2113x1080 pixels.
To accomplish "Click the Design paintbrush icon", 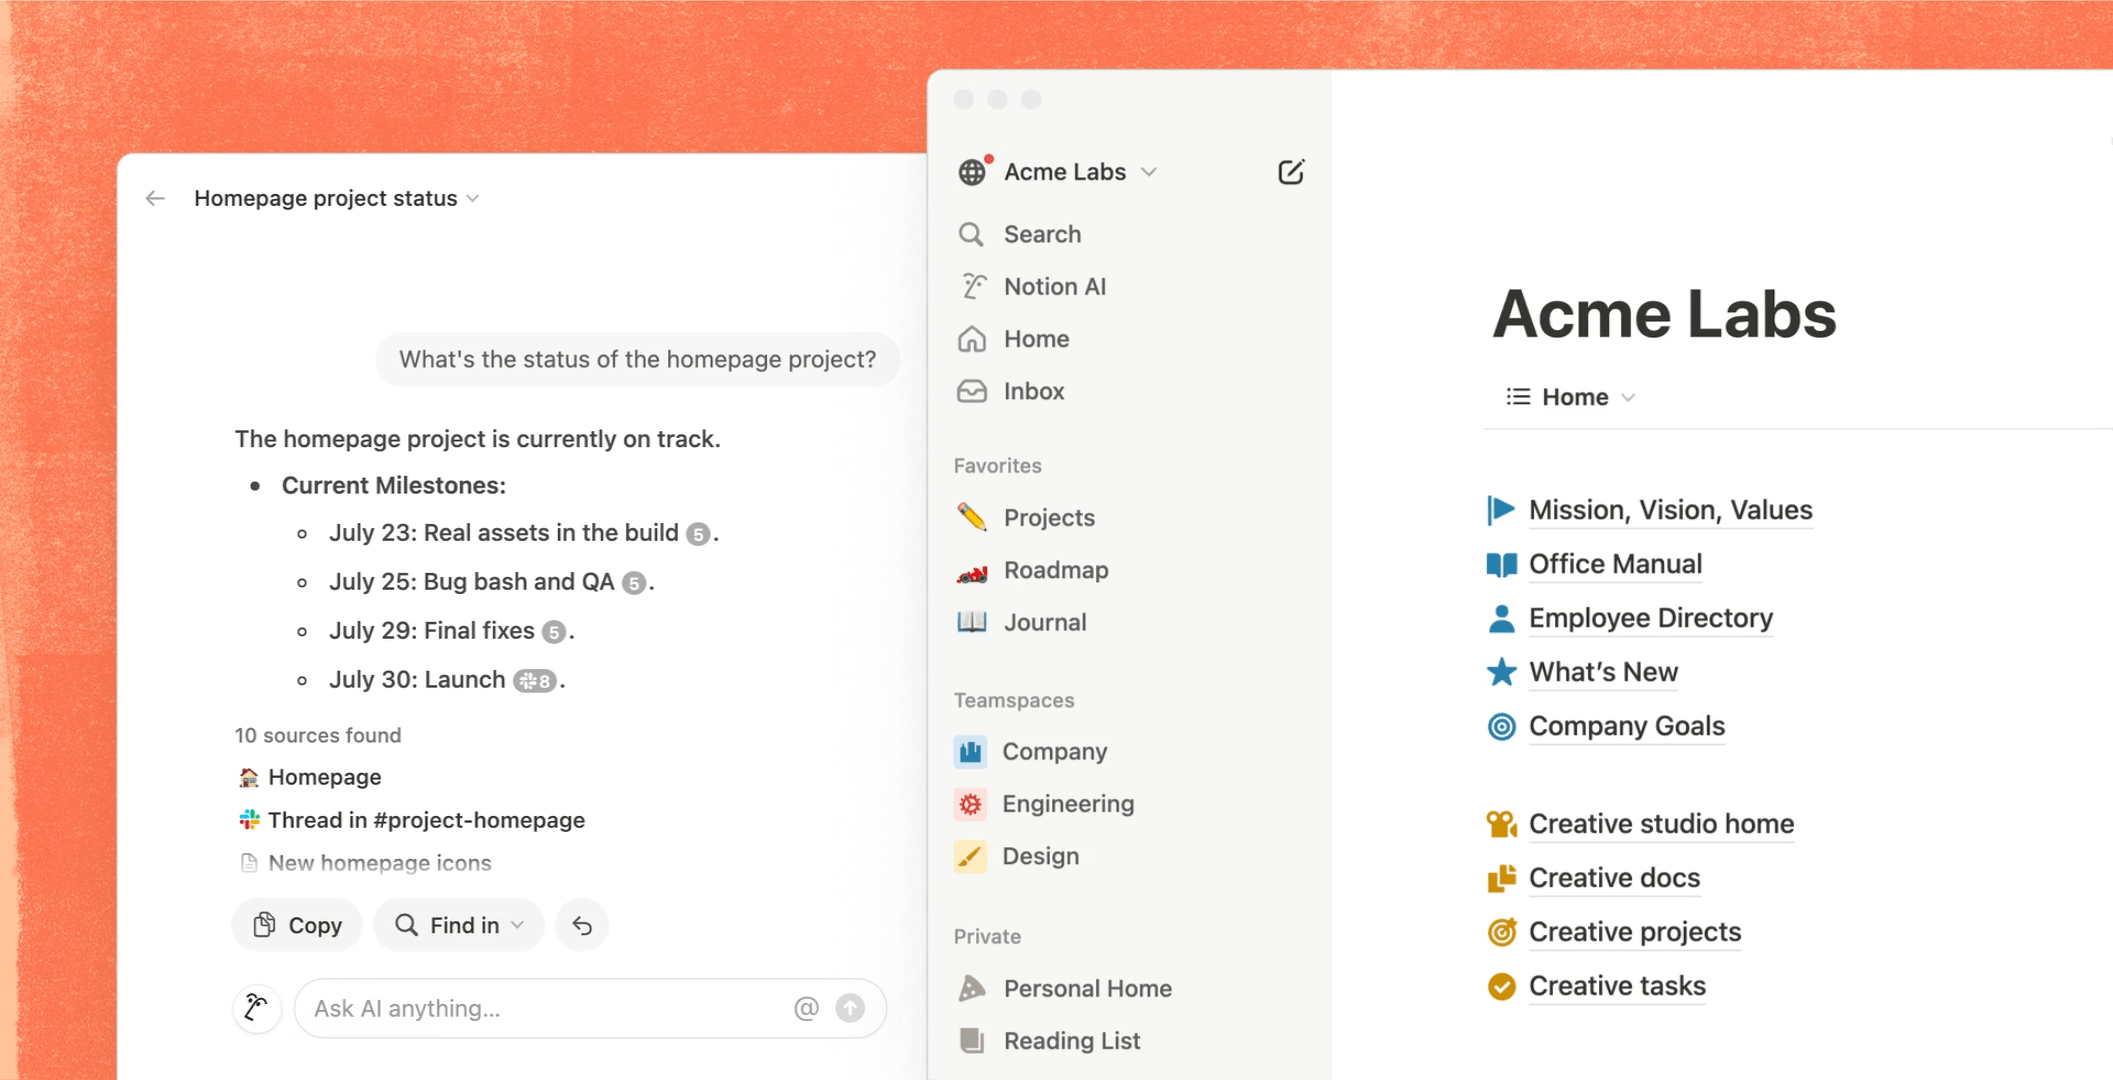I will 970,856.
